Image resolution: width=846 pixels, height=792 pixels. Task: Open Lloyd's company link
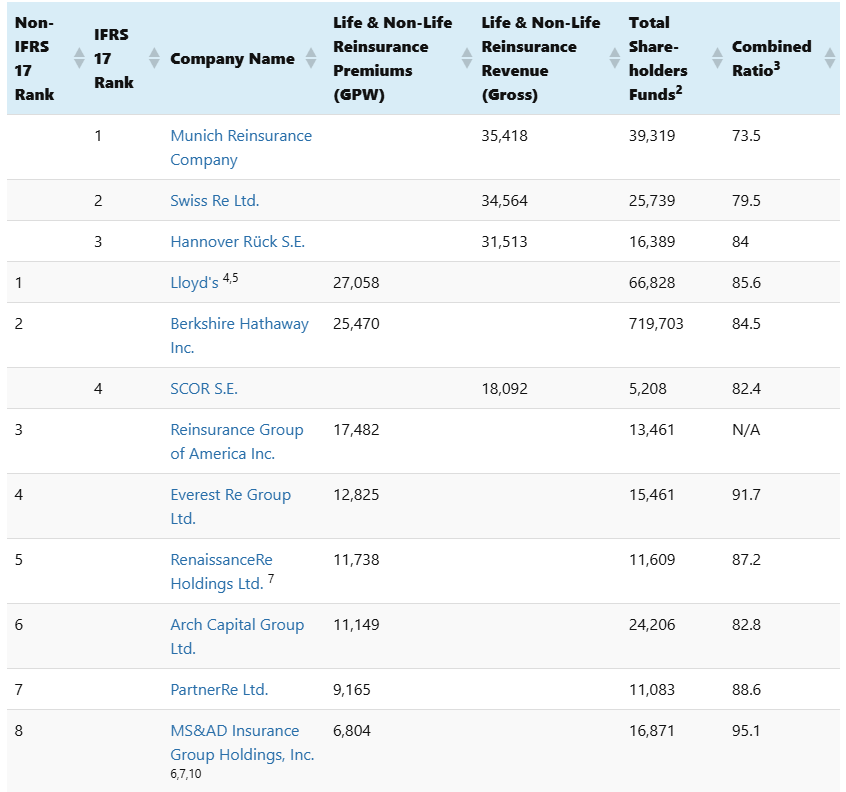coord(194,283)
